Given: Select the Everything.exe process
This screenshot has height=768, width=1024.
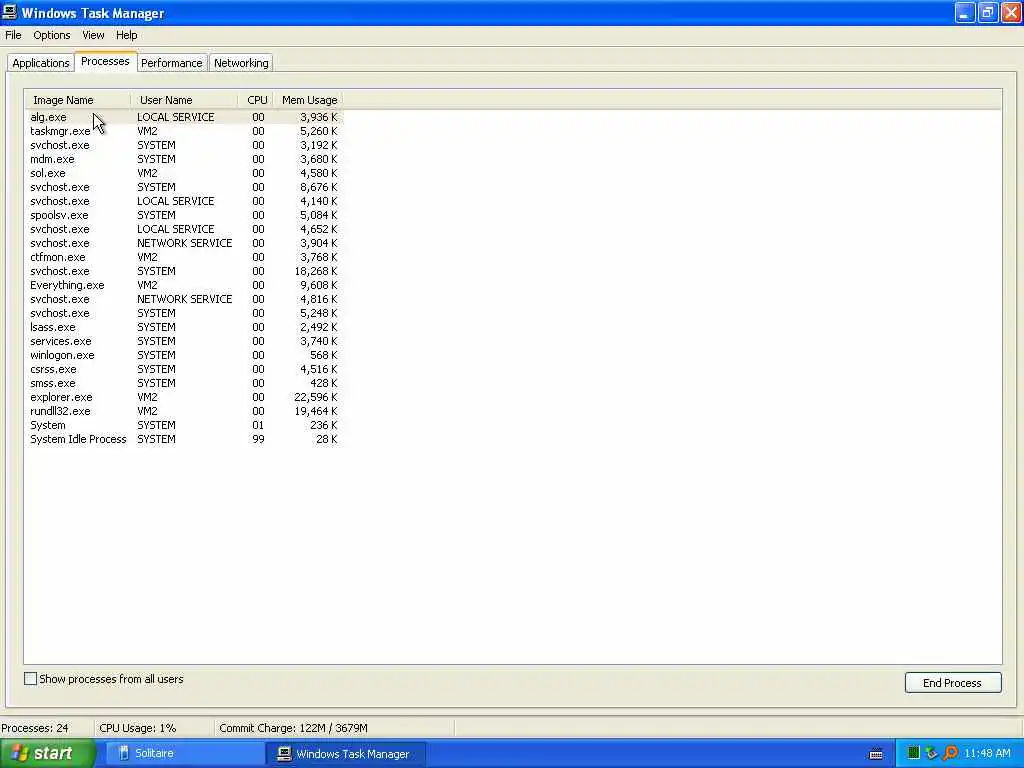Looking at the screenshot, I should pyautogui.click(x=184, y=285).
